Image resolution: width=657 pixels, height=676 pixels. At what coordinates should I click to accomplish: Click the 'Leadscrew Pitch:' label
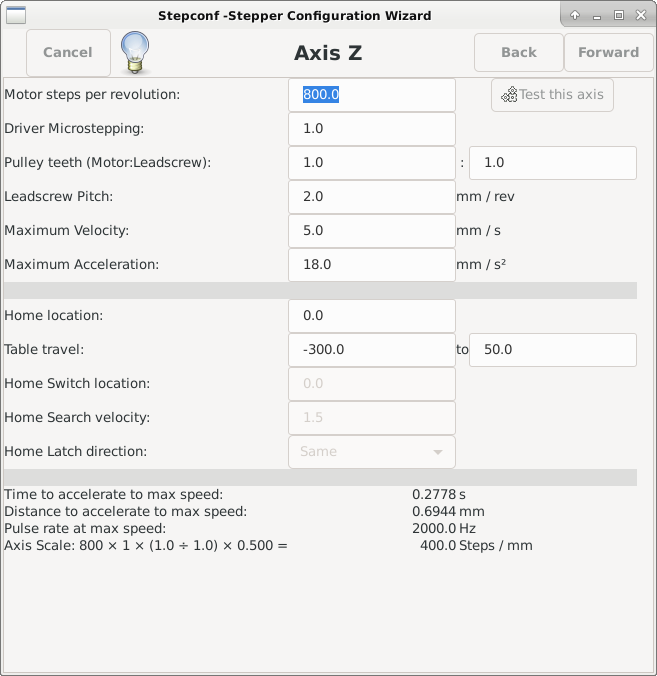click(59, 197)
